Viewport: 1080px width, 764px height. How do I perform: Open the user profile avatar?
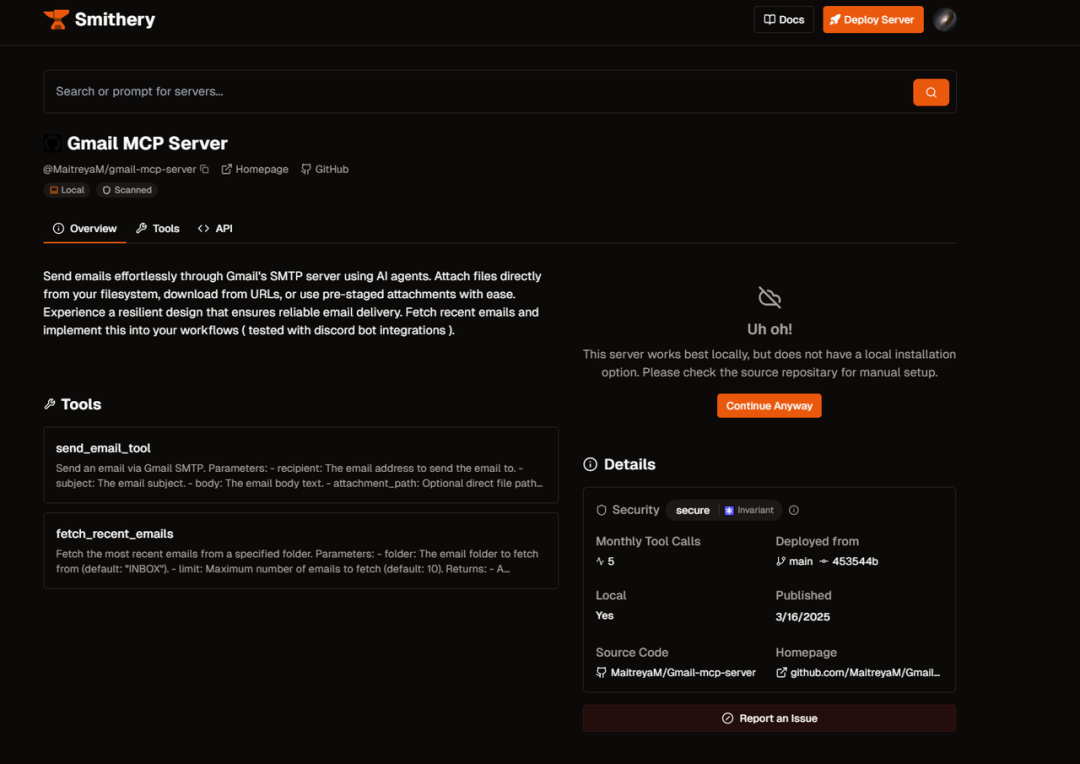click(x=944, y=19)
